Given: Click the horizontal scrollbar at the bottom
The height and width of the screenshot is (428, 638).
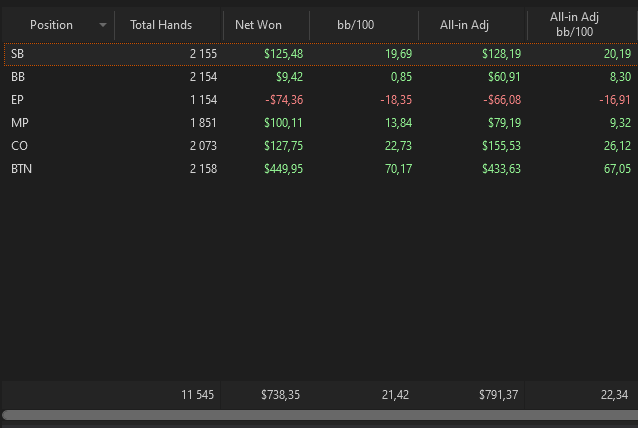Looking at the screenshot, I should tap(320, 415).
